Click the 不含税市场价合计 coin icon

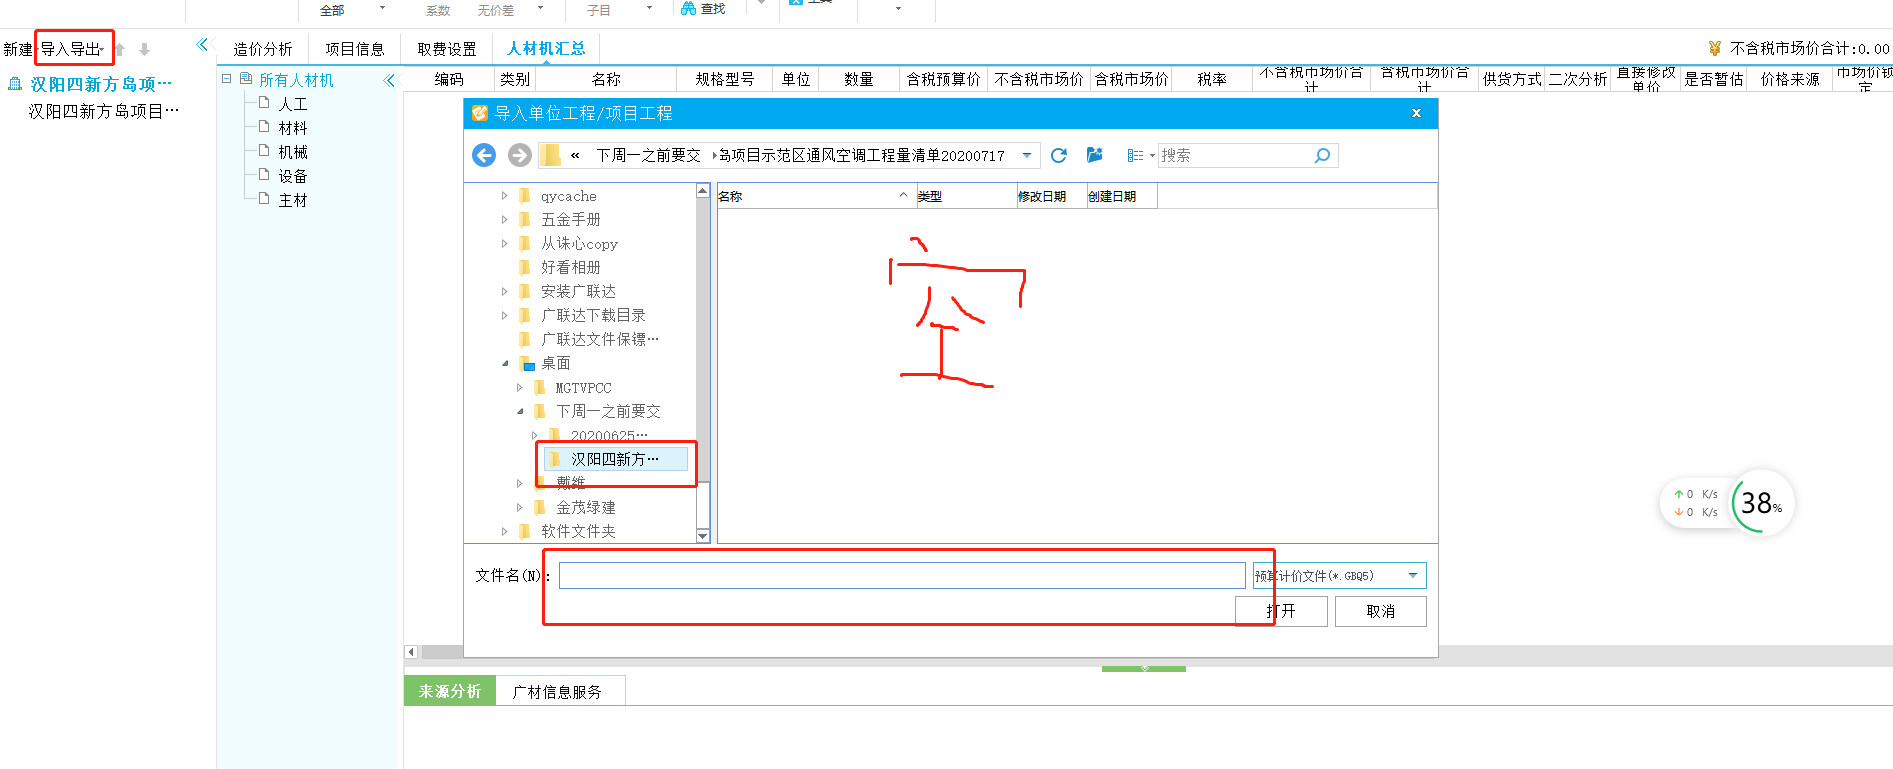1715,48
